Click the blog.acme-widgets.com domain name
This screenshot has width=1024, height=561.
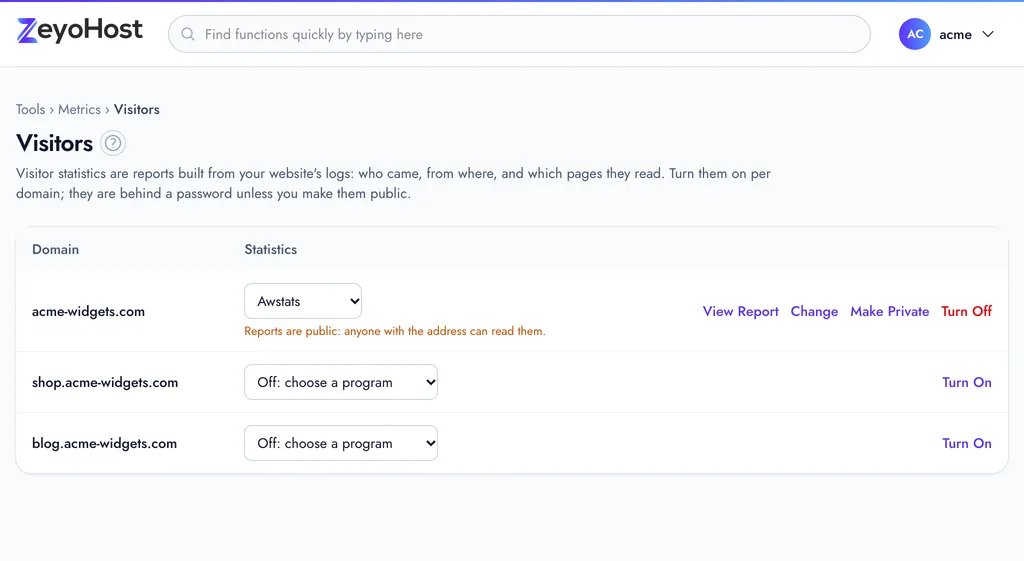click(x=104, y=443)
